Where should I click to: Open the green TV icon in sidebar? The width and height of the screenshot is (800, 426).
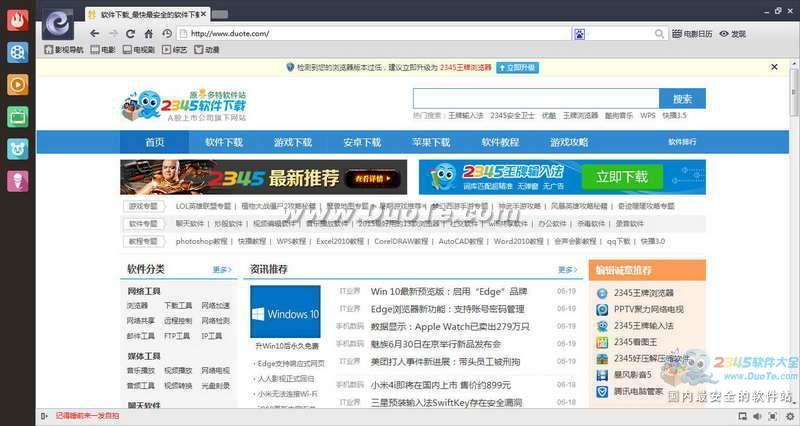click(17, 117)
